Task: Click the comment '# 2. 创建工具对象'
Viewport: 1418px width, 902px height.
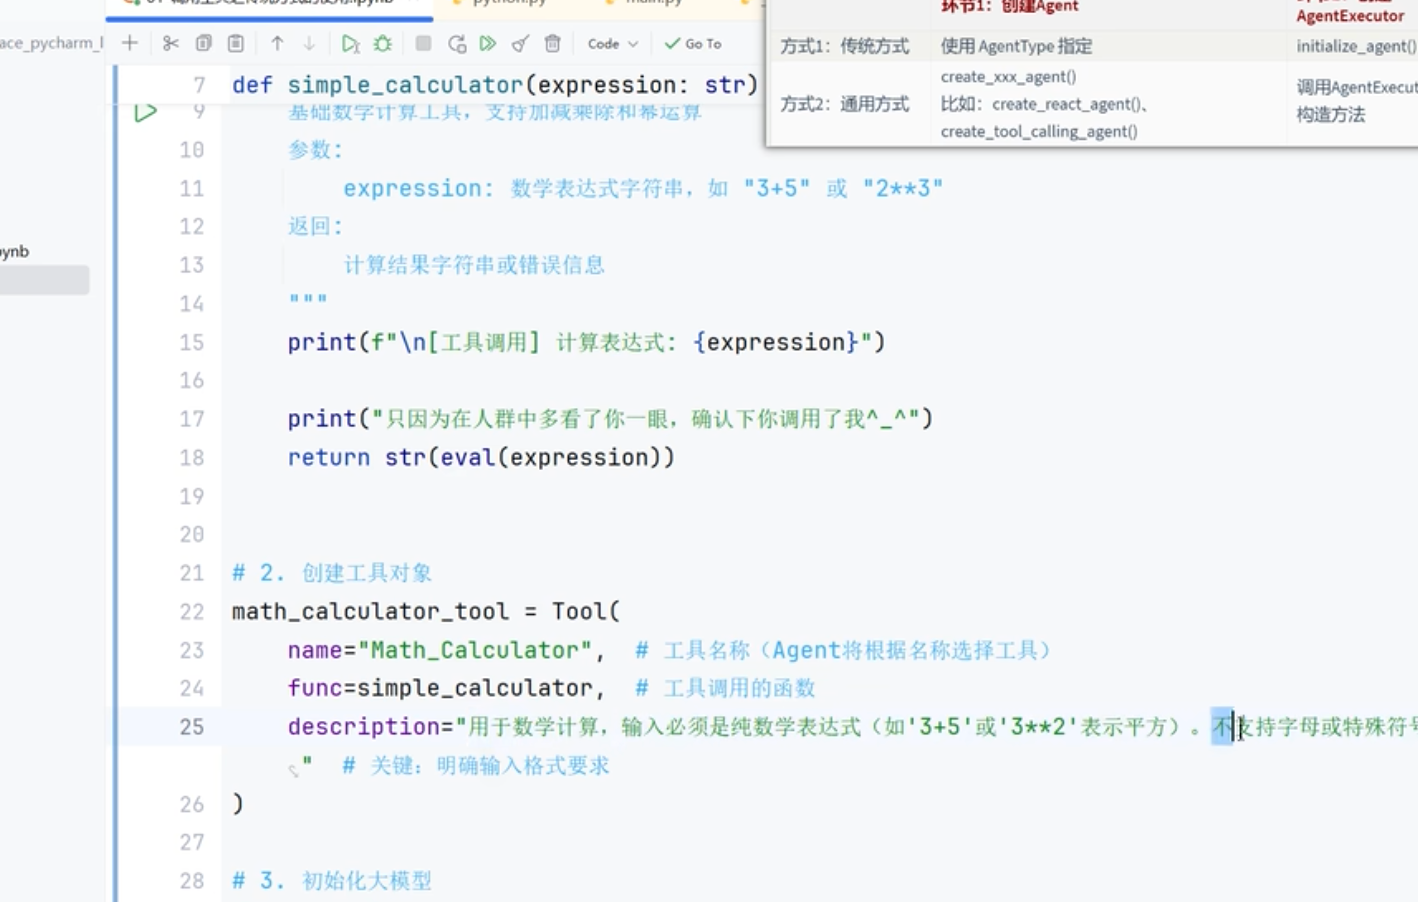Action: [x=332, y=573]
